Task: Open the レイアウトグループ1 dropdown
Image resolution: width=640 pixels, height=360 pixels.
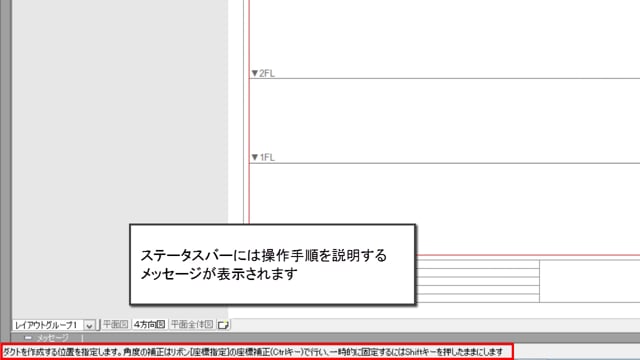Action: click(89, 325)
